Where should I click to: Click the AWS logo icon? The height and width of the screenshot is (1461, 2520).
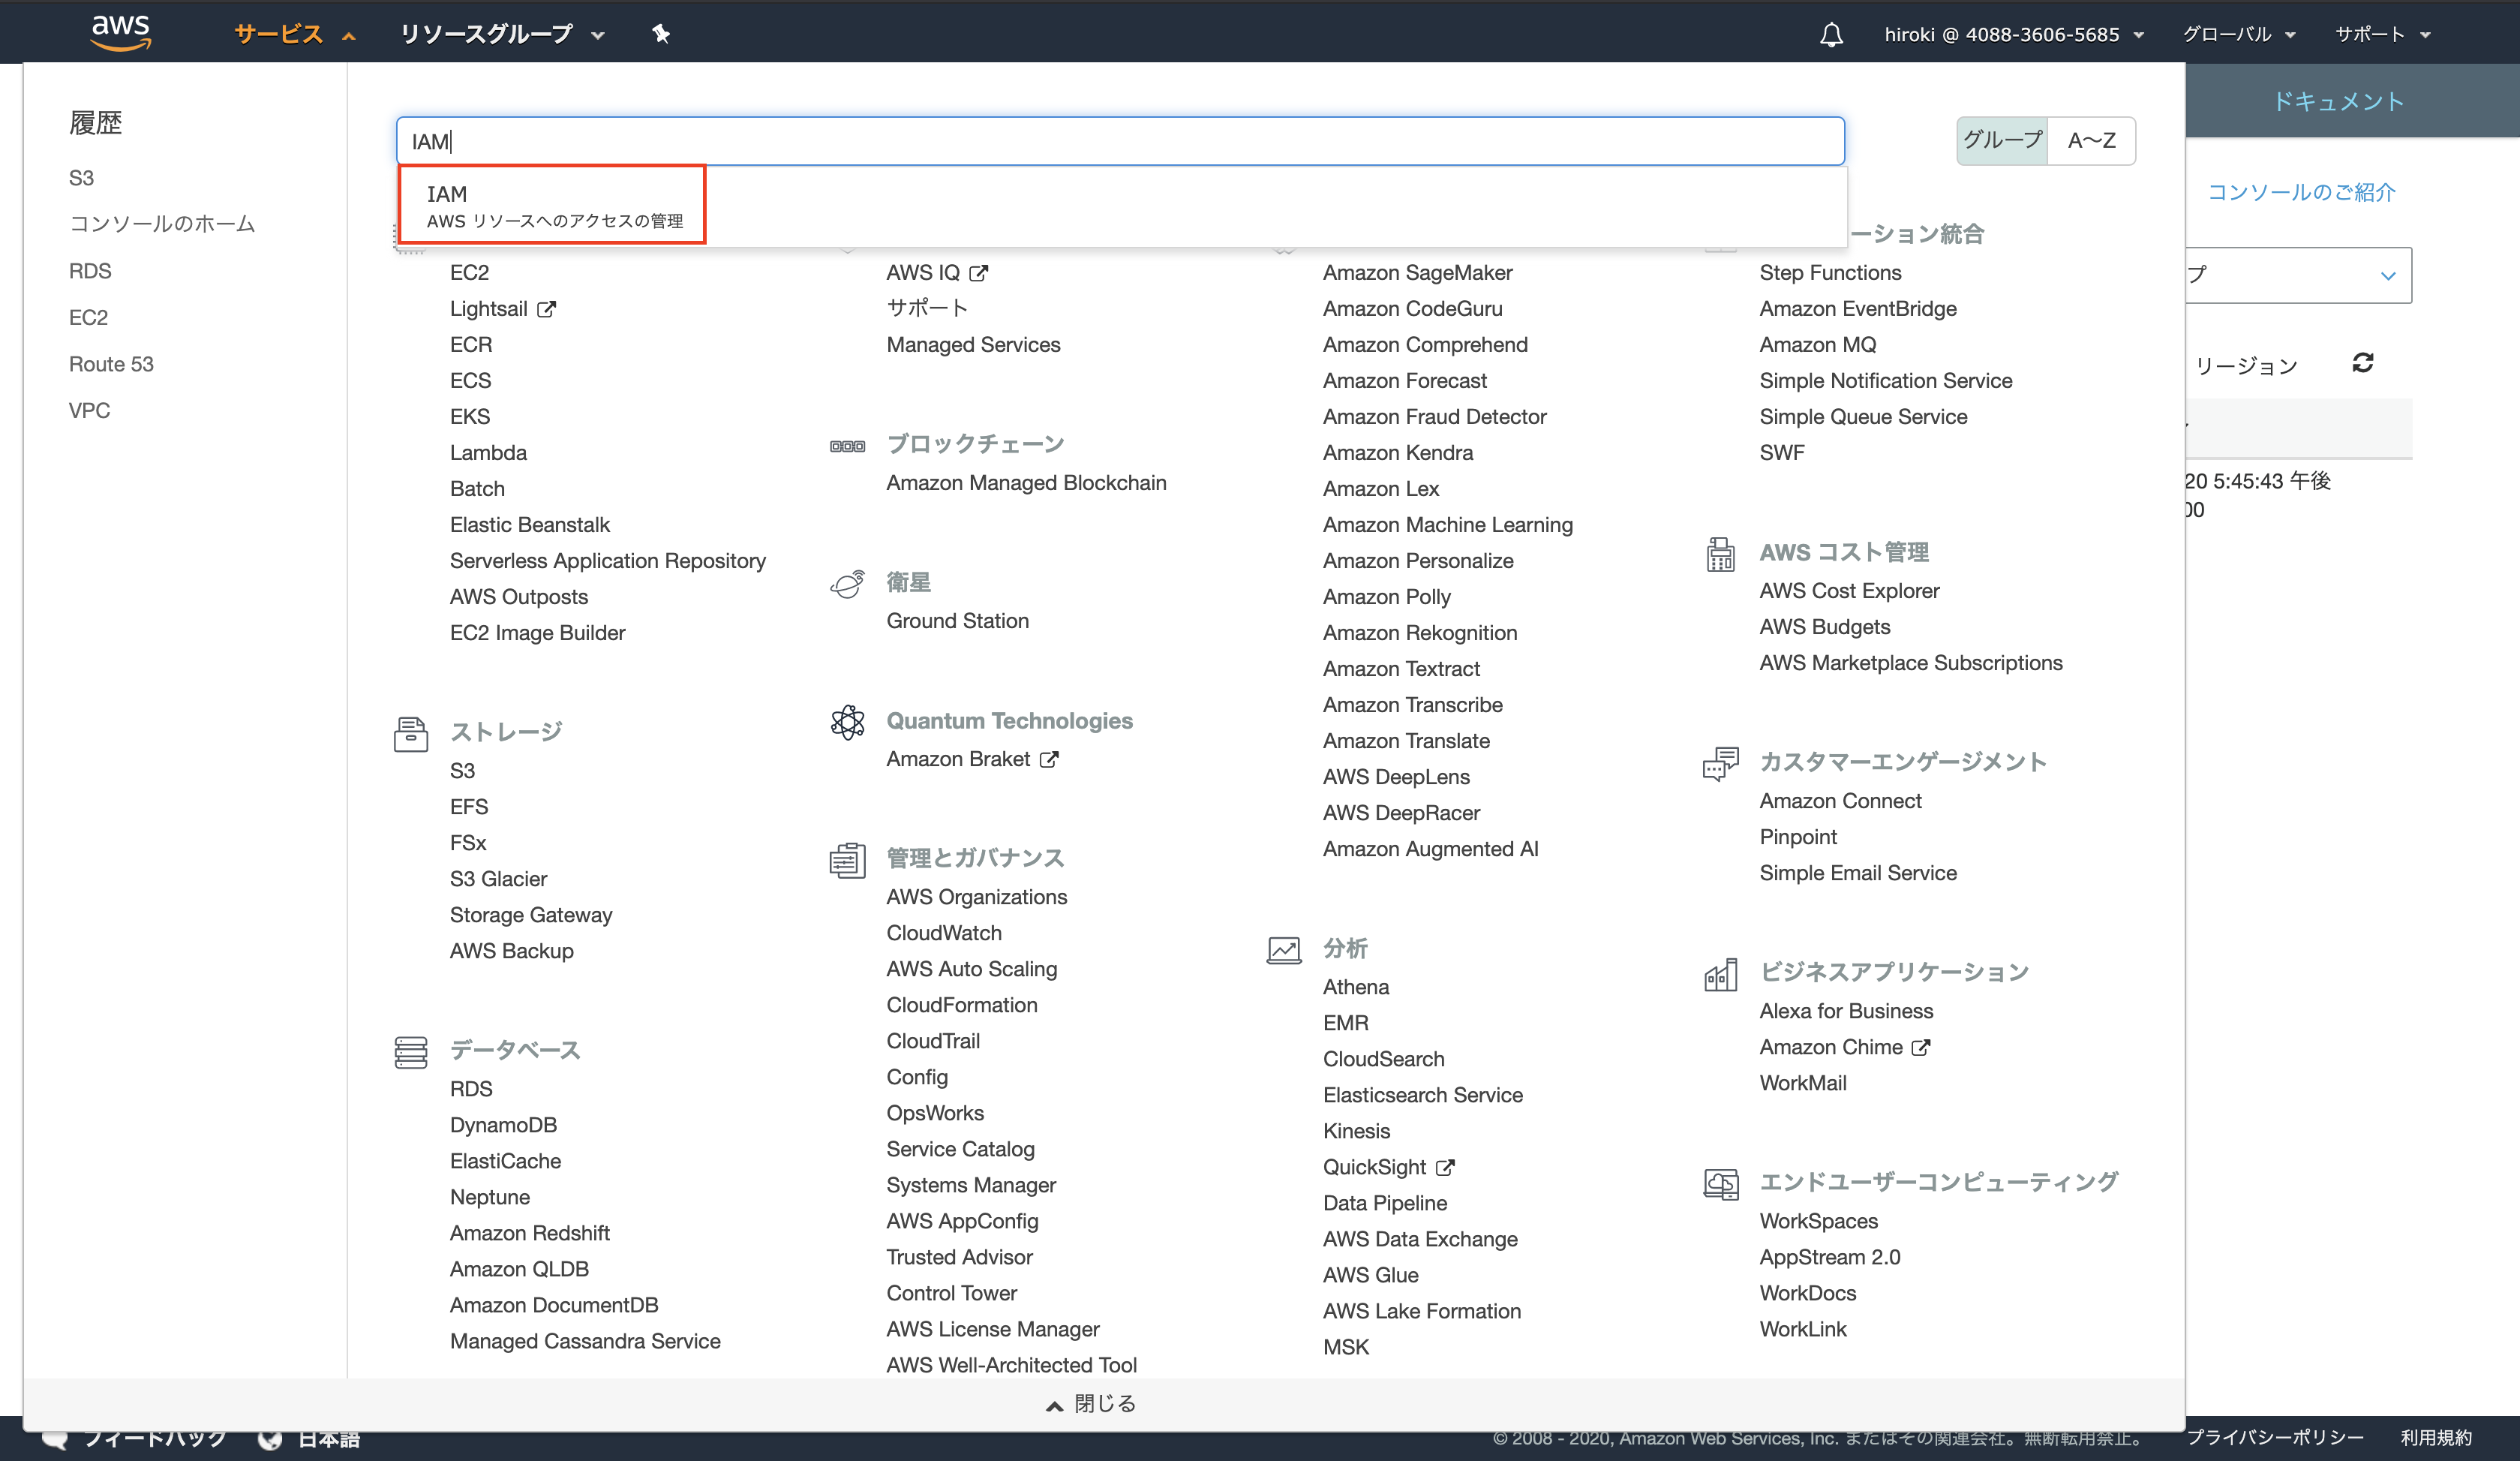(121, 32)
